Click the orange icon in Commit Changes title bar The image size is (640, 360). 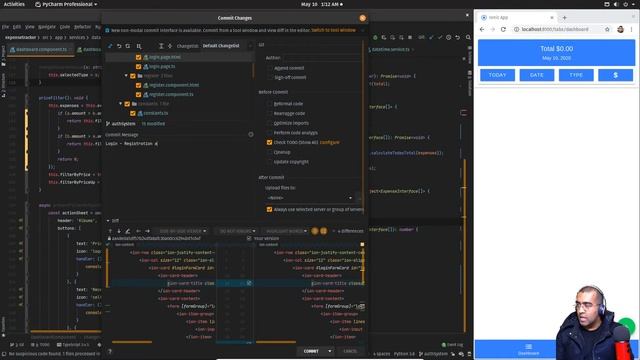362,18
